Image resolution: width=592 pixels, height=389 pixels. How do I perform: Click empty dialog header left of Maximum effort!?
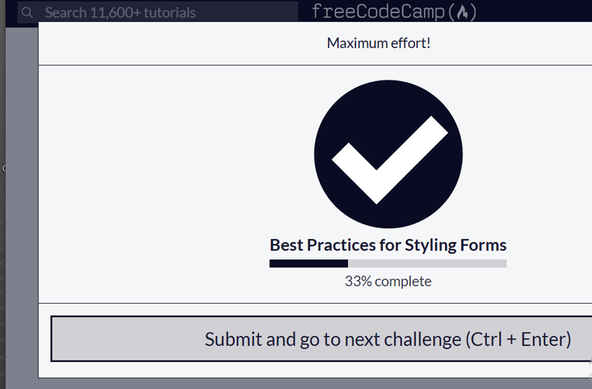click(x=181, y=43)
